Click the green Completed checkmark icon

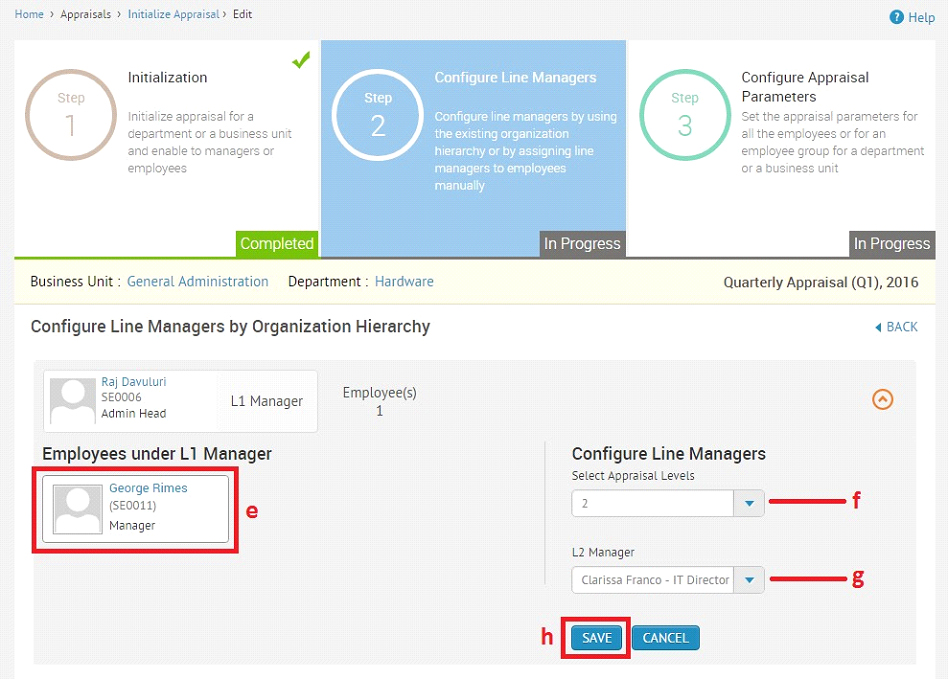pos(301,60)
